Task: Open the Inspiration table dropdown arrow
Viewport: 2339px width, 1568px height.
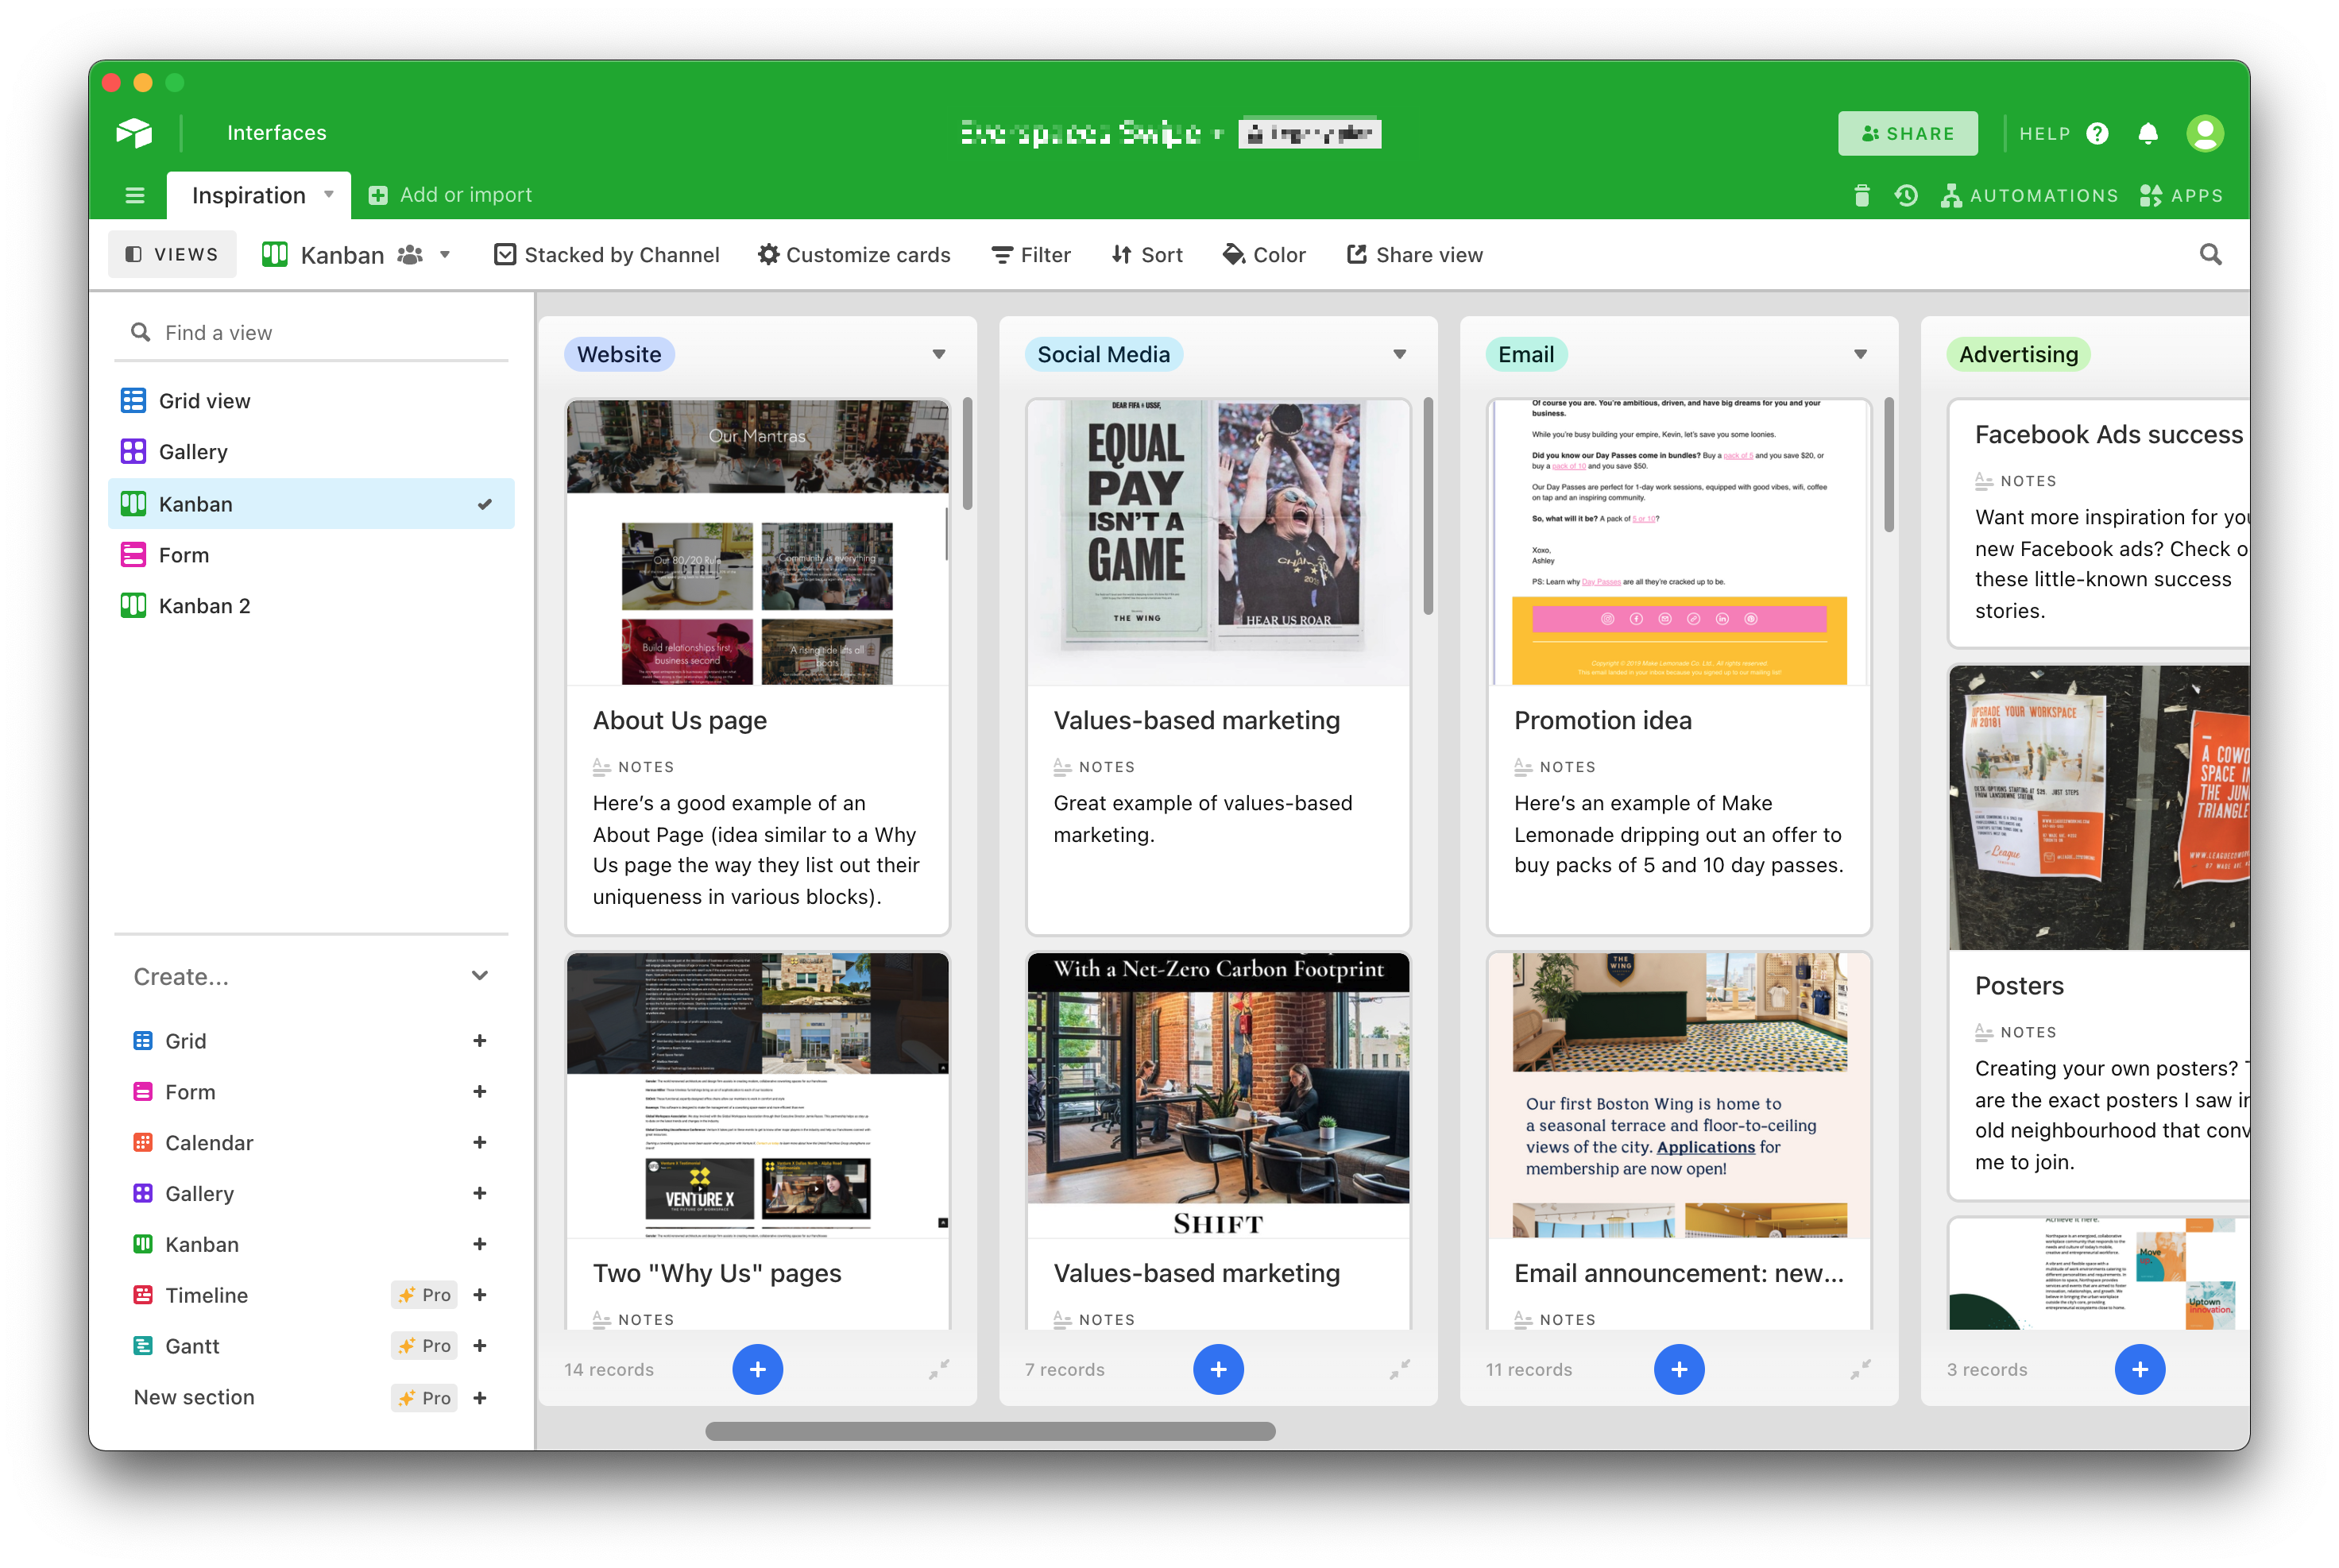Action: coord(329,195)
